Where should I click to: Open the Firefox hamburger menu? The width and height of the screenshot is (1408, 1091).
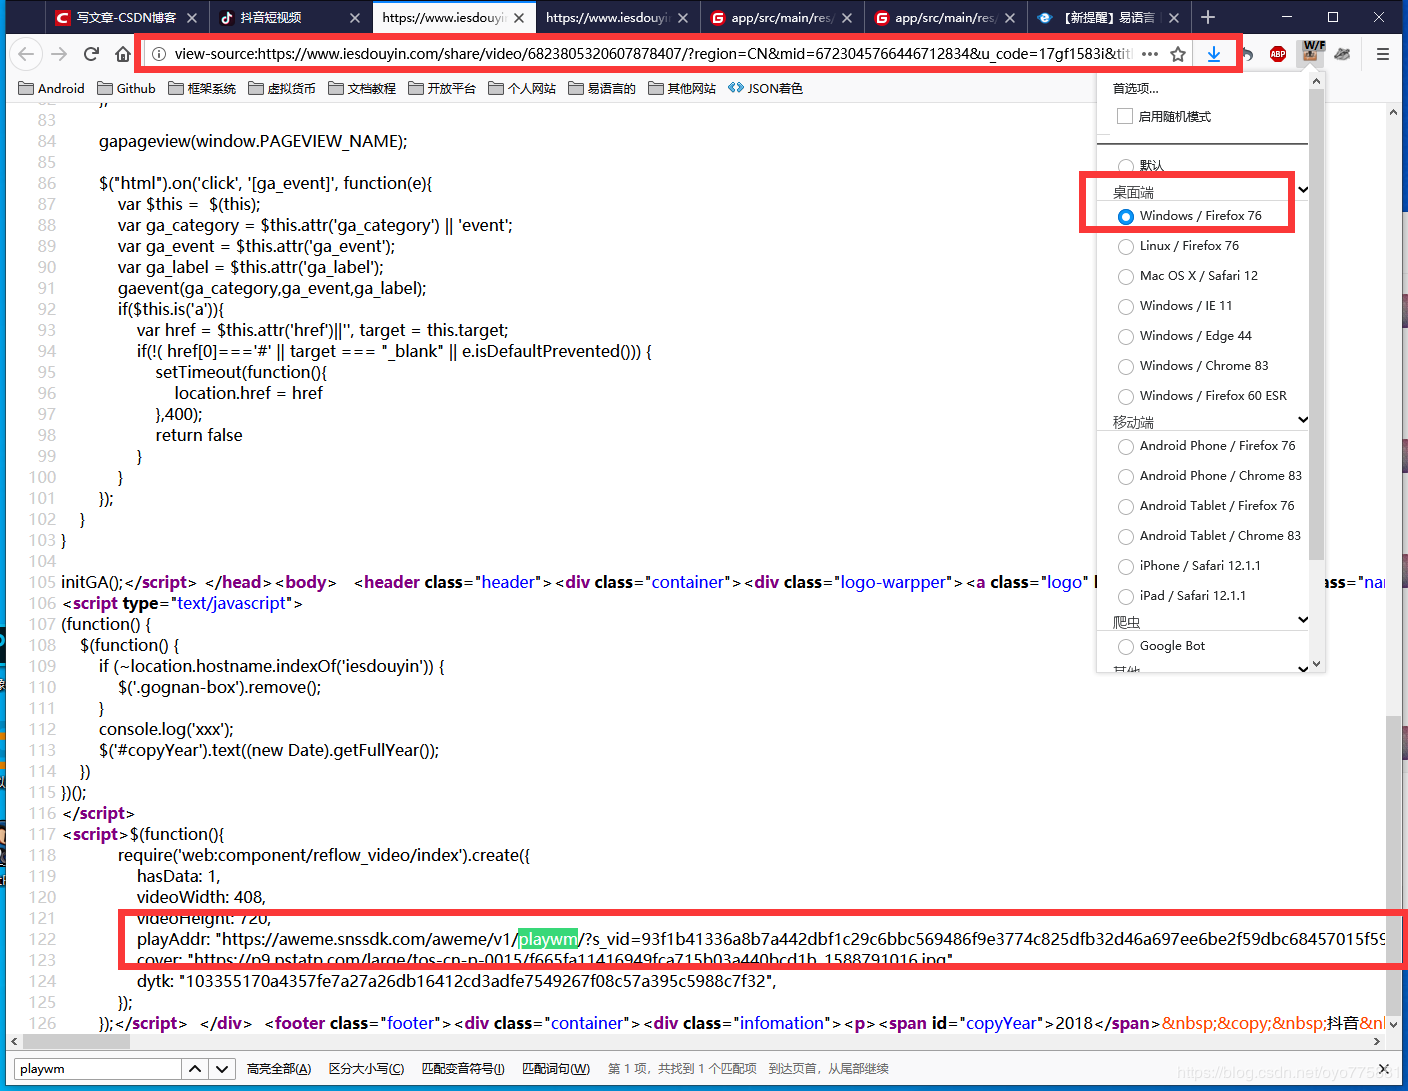(1383, 54)
